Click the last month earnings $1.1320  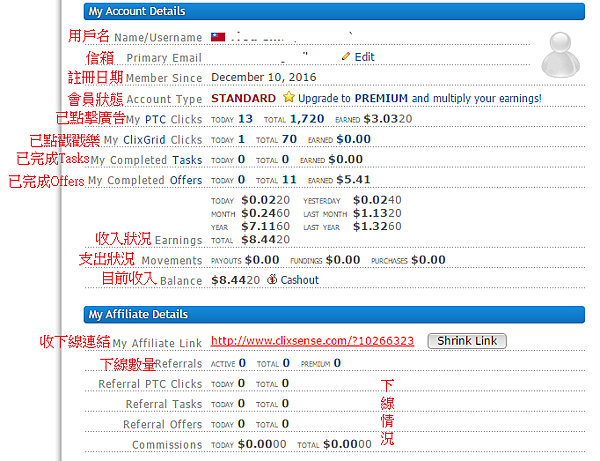tap(377, 213)
